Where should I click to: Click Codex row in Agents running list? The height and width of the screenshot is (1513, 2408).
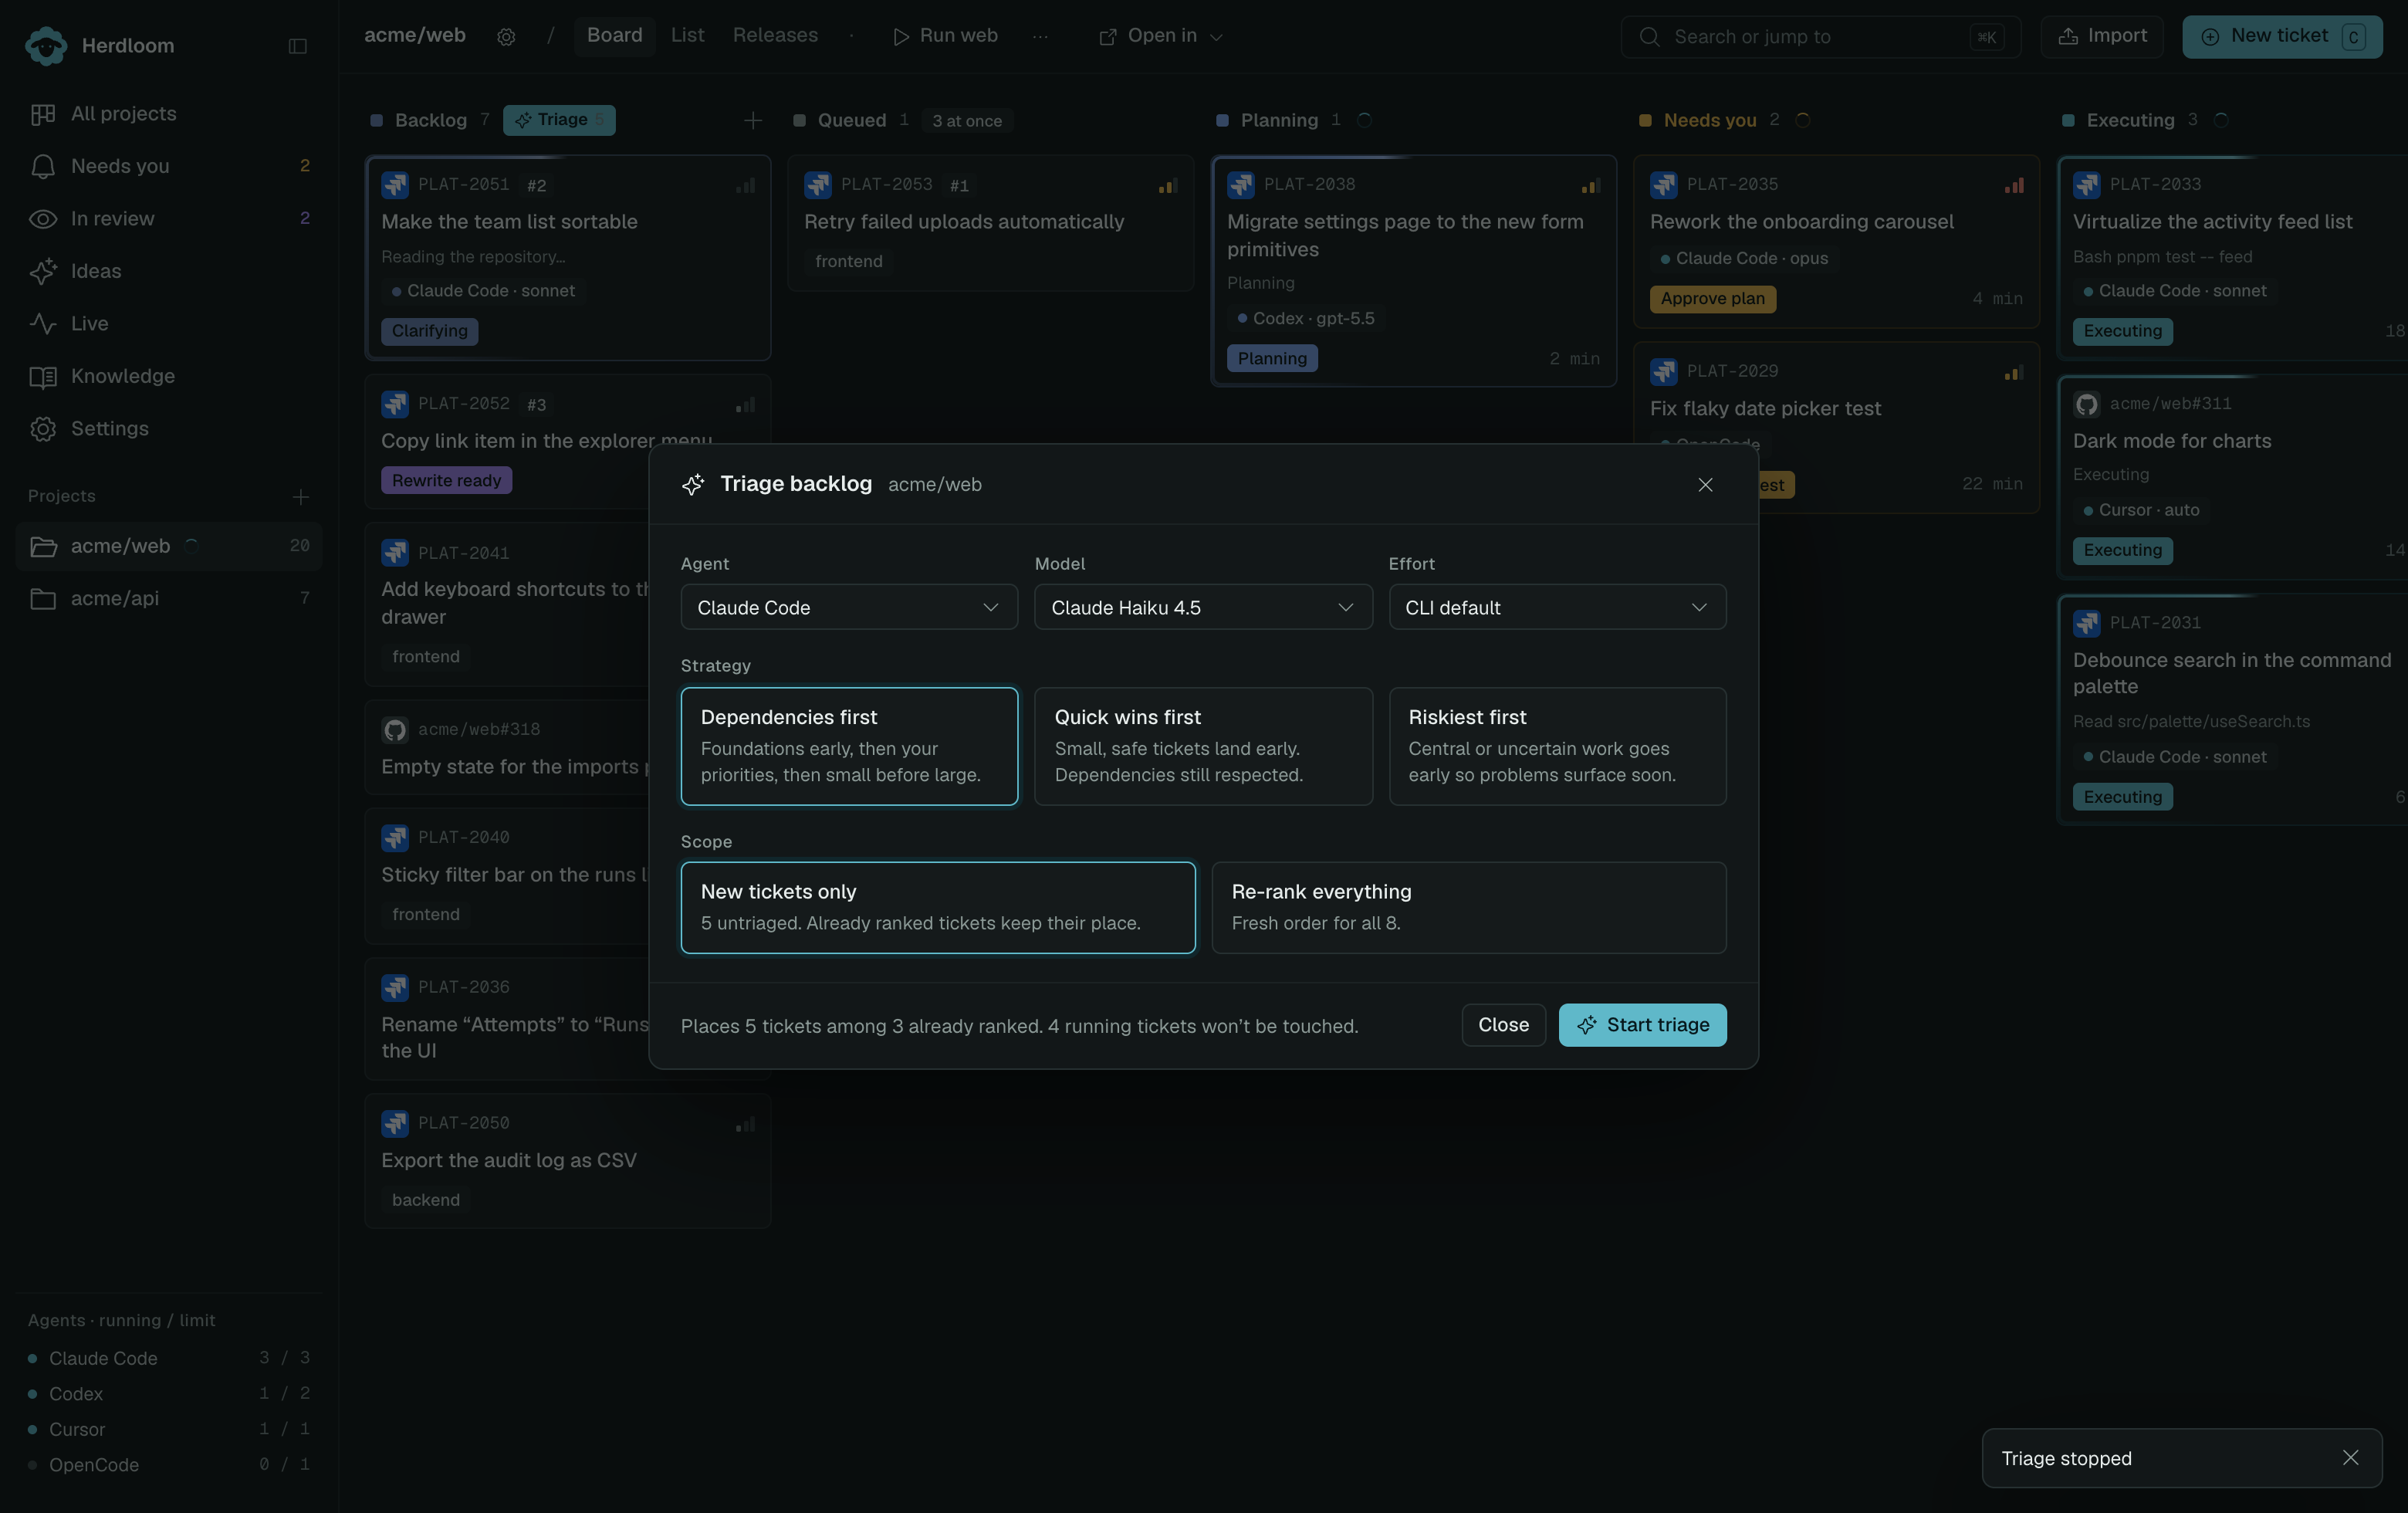(x=169, y=1394)
